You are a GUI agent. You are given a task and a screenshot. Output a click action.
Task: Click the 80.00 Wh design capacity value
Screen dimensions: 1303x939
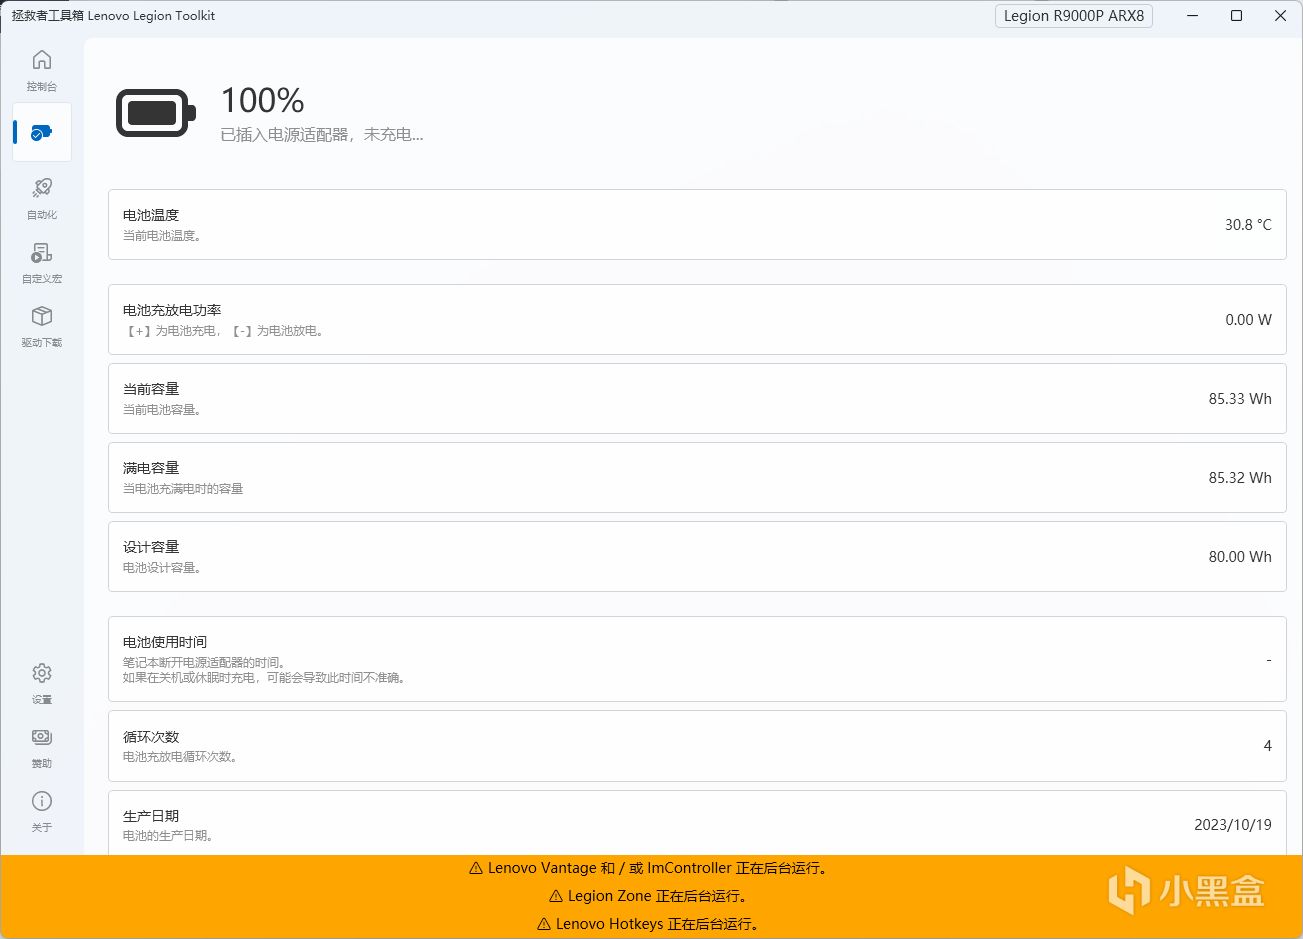point(1240,557)
